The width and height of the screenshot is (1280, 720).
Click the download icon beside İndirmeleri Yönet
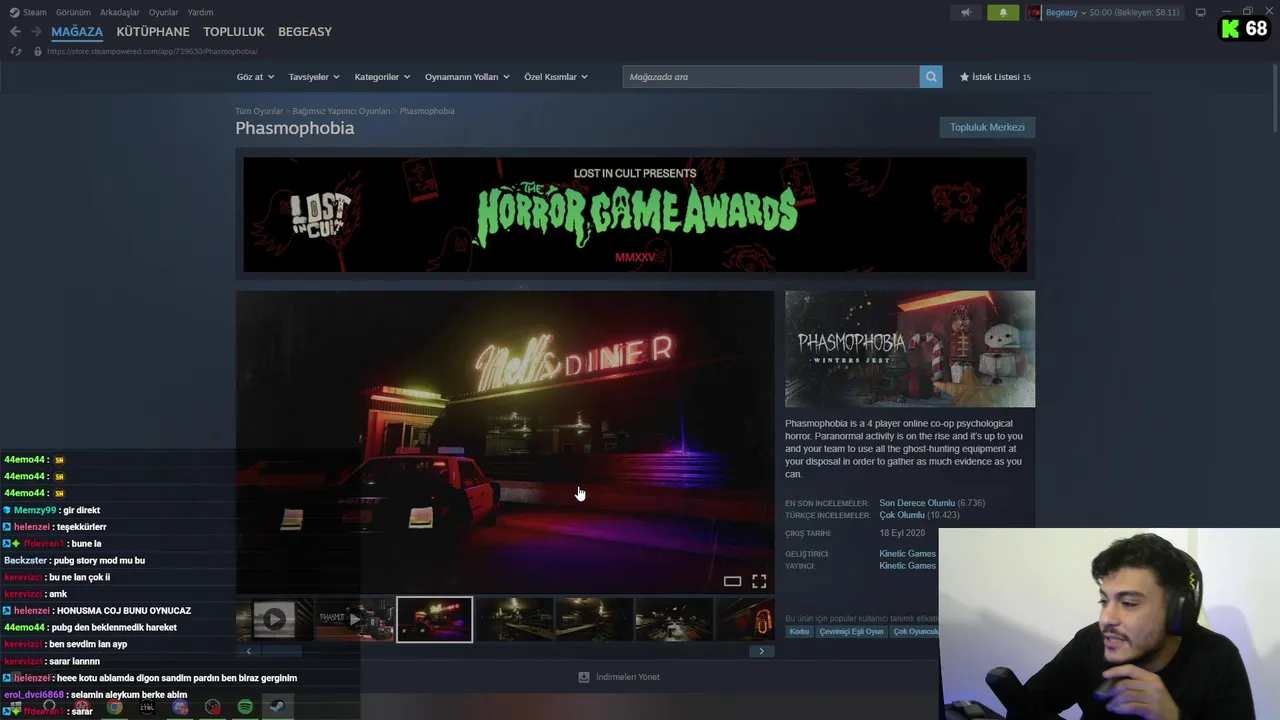(x=584, y=677)
